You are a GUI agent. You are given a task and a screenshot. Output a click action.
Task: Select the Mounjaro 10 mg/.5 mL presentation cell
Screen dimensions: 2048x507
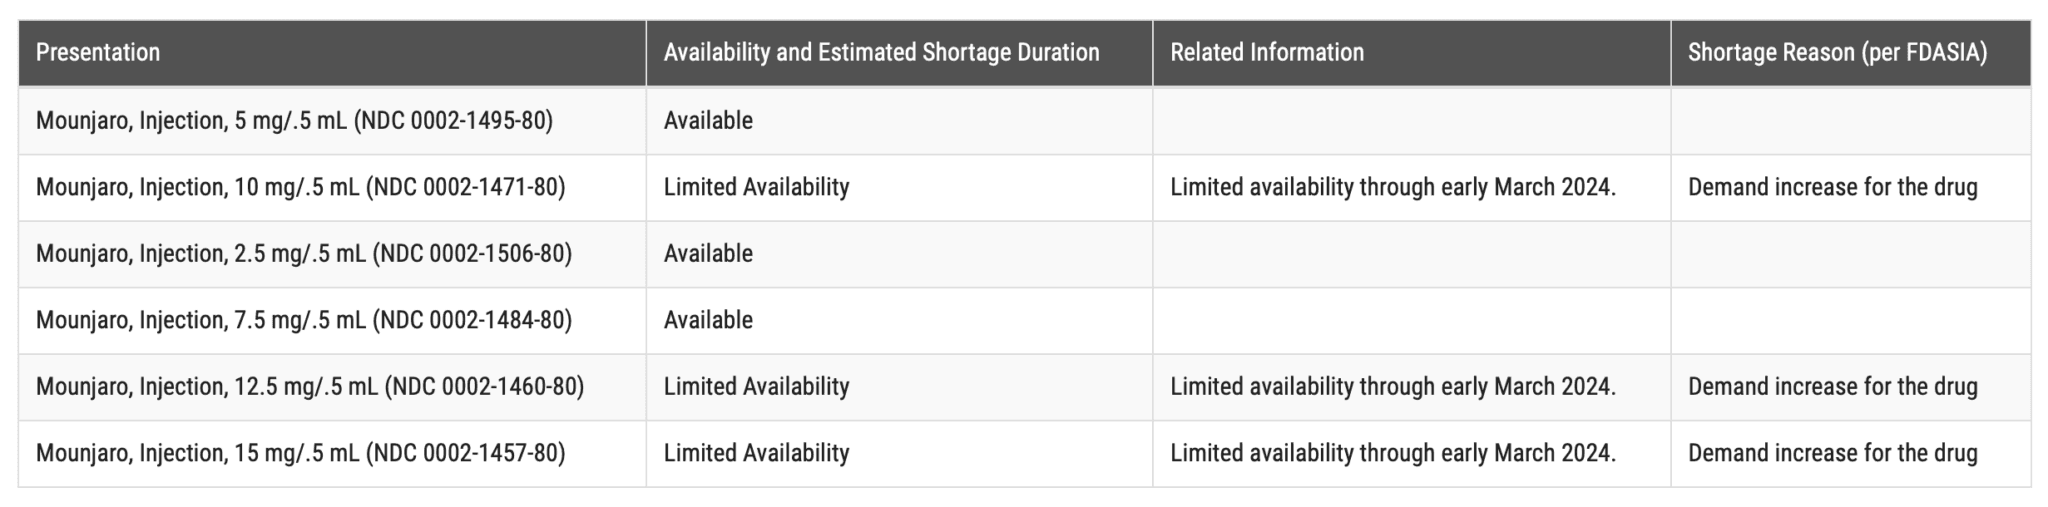[x=300, y=188]
